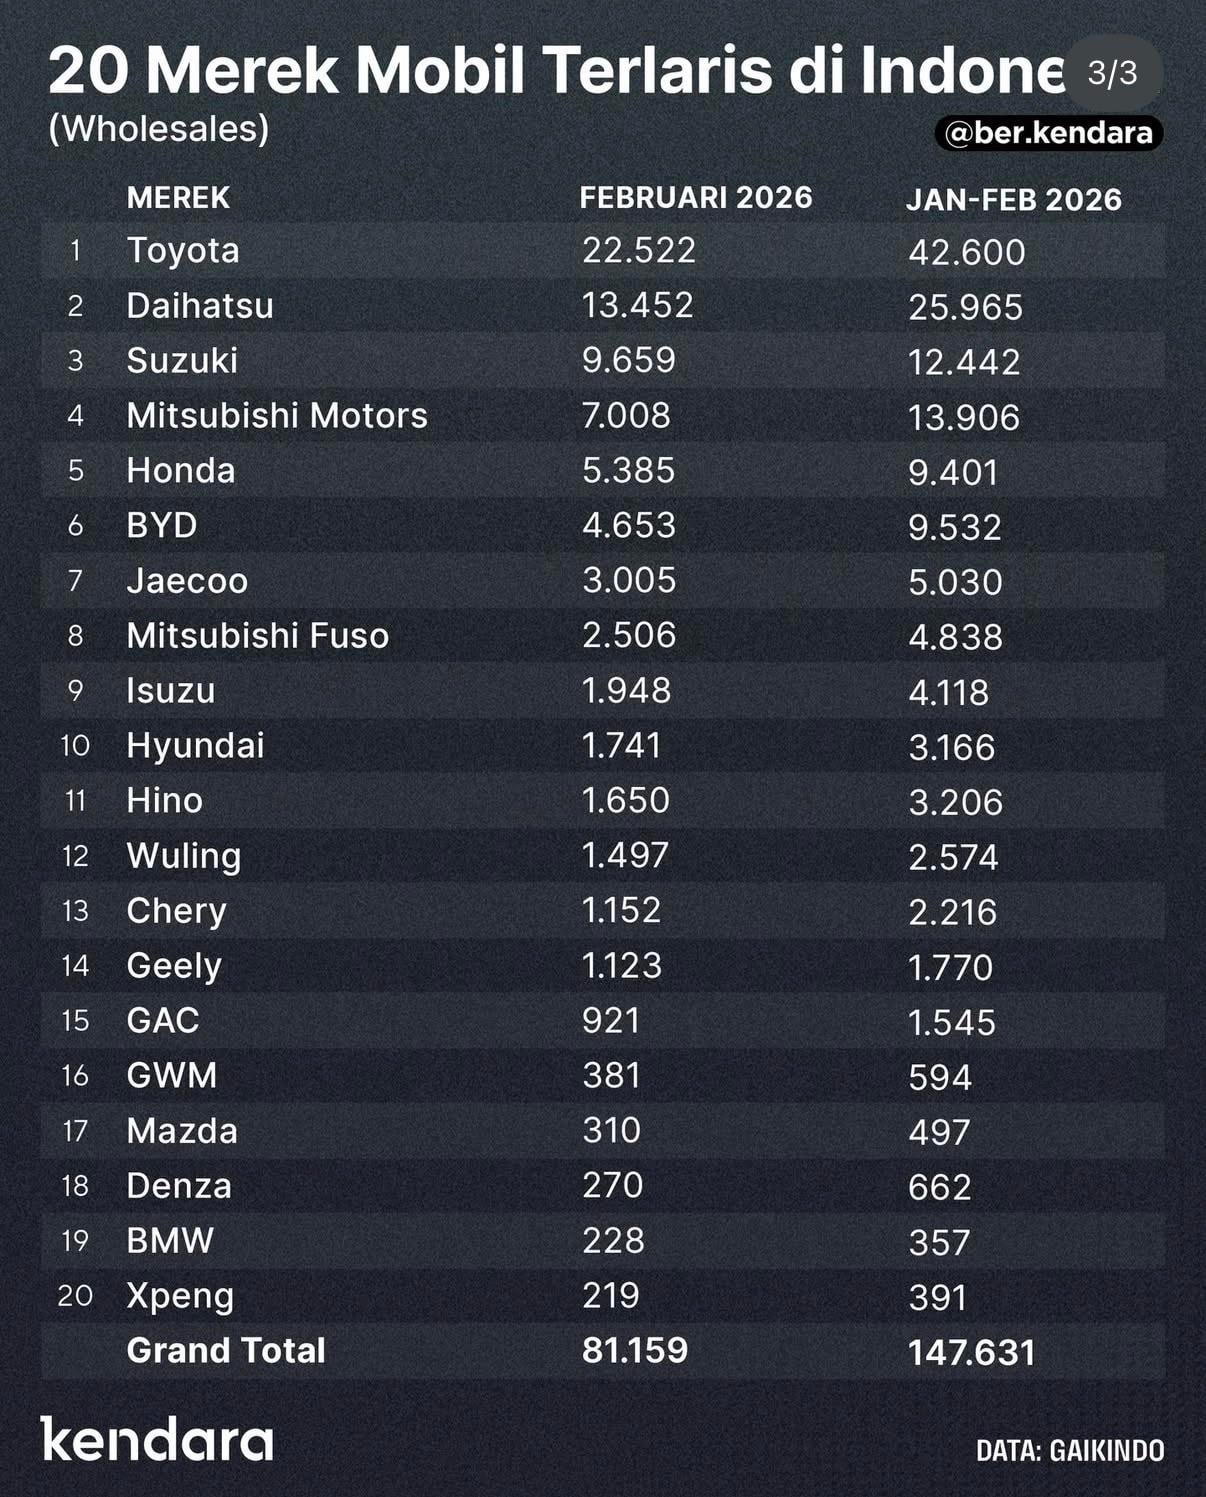Select the 81.159 February grand total

[635, 1351]
